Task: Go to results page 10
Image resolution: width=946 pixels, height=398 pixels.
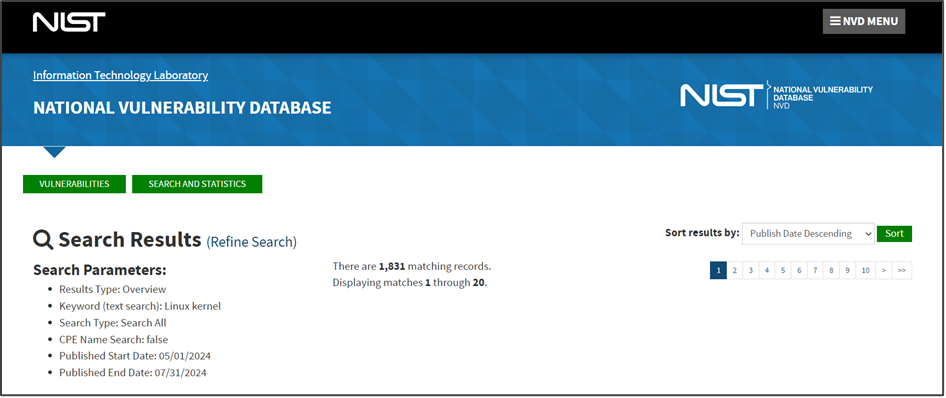Action: (x=866, y=271)
